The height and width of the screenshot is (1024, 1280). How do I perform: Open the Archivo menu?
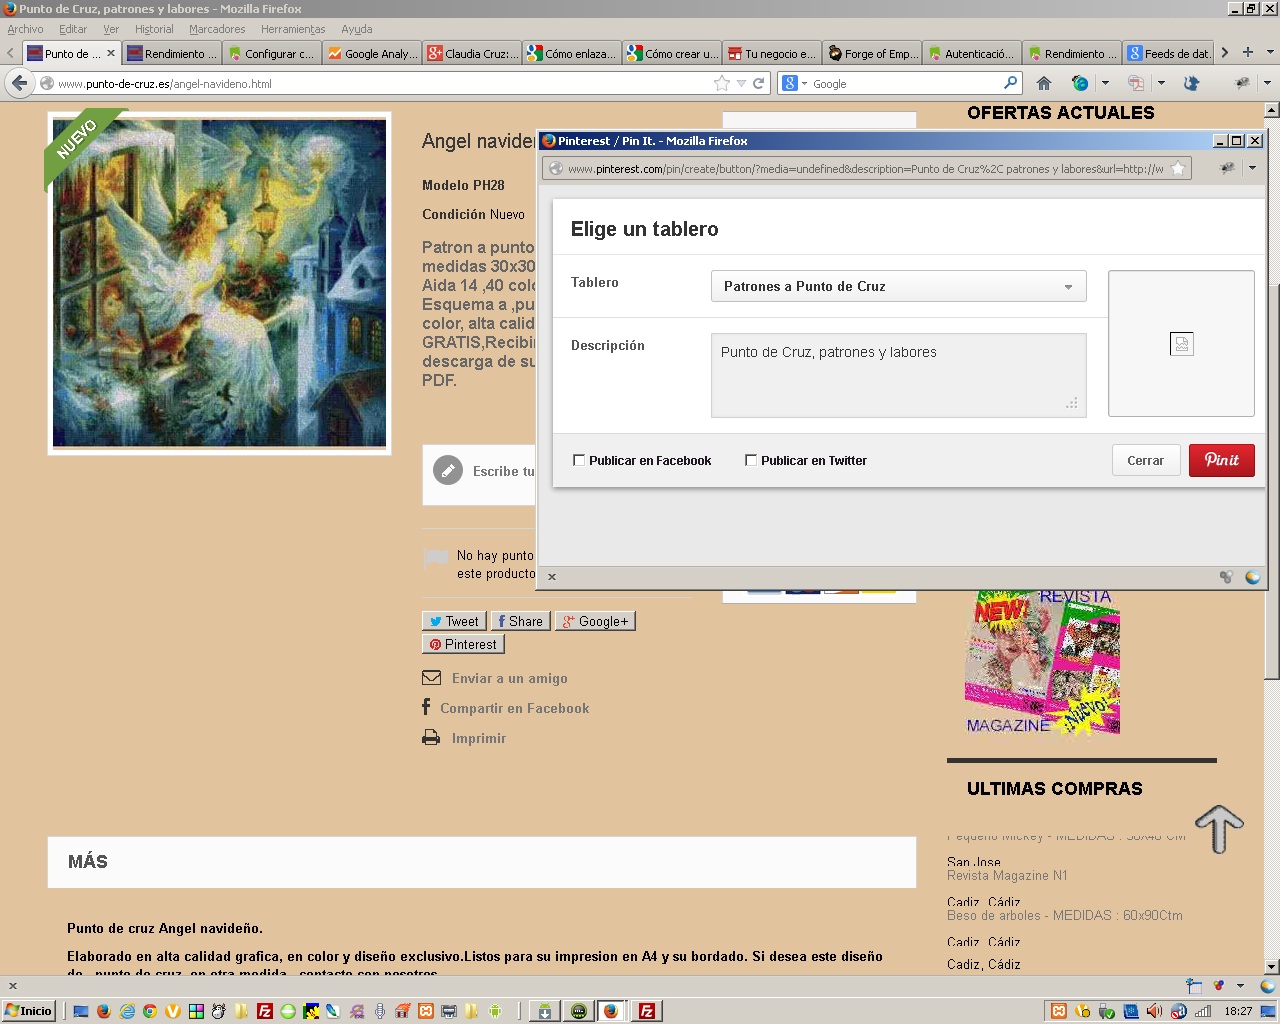click(25, 29)
